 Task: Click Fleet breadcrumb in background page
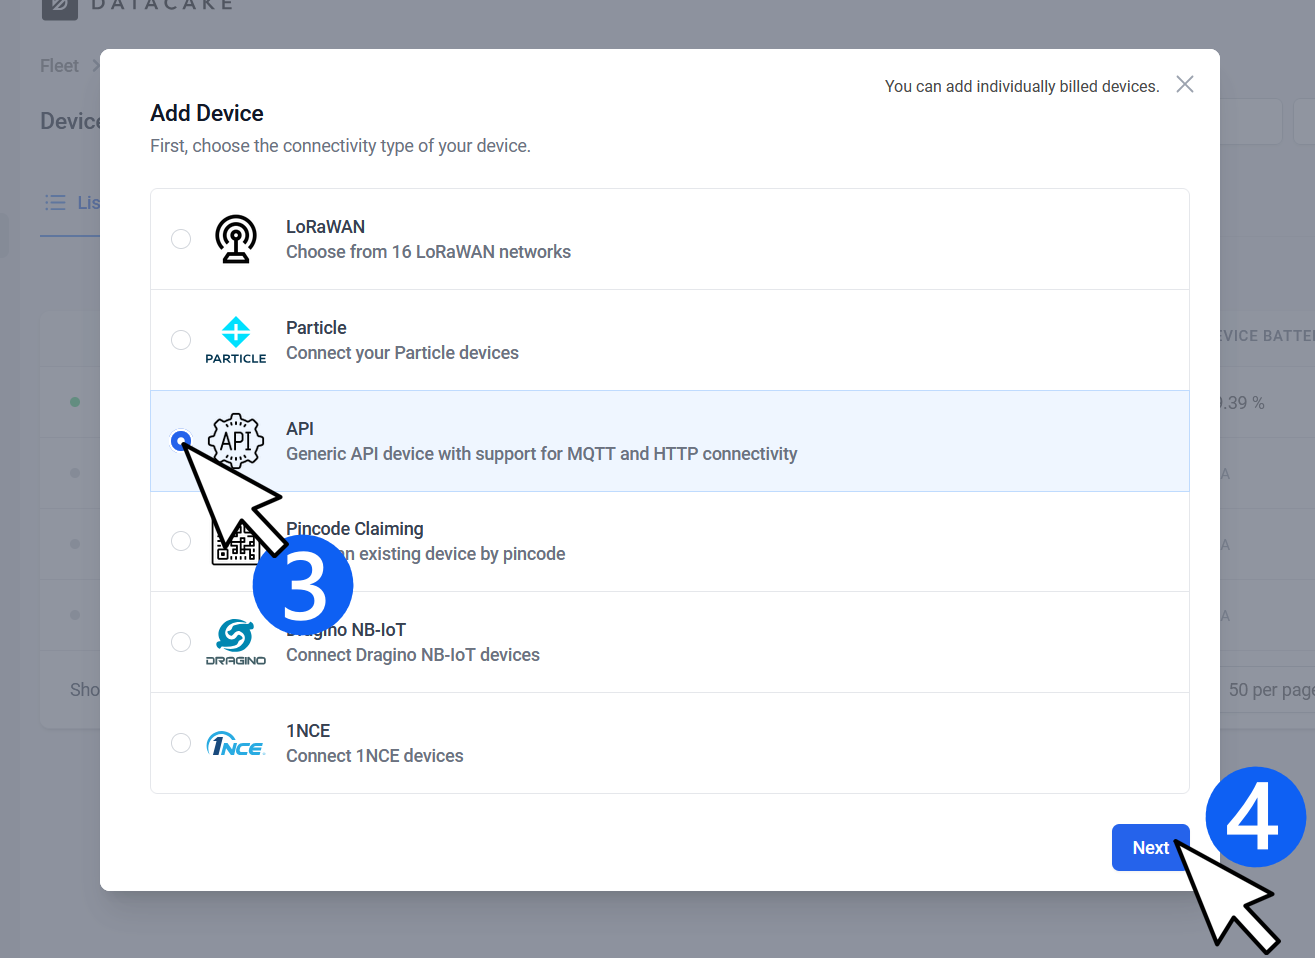click(x=59, y=66)
